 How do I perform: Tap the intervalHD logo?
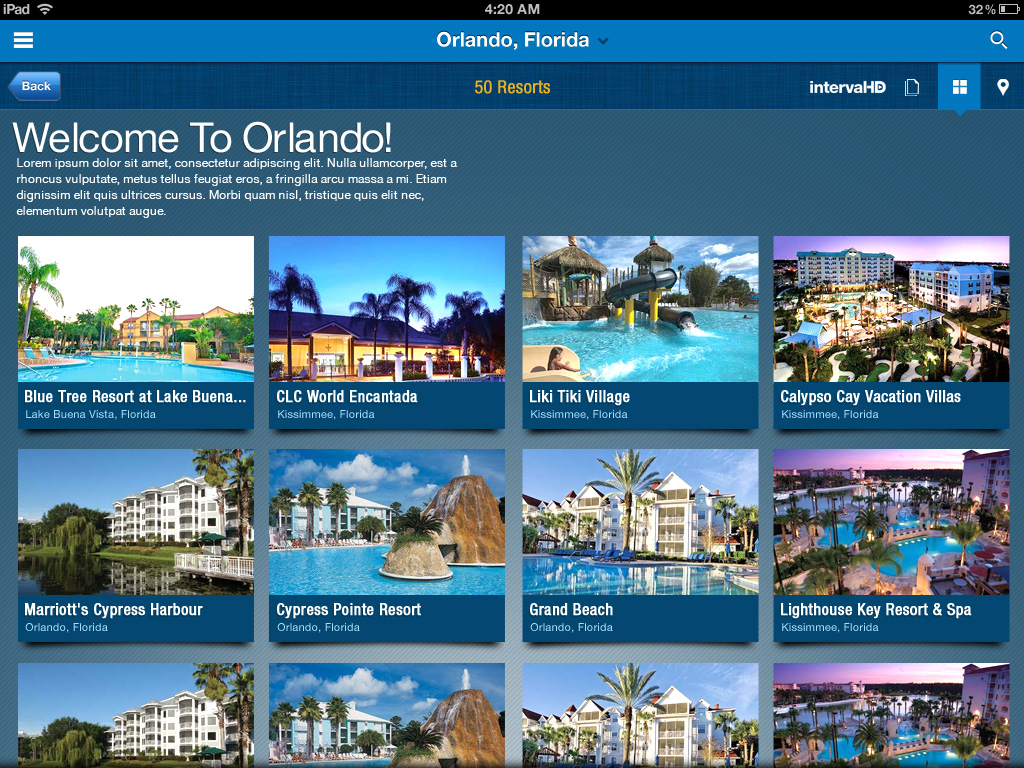pyautogui.click(x=847, y=87)
